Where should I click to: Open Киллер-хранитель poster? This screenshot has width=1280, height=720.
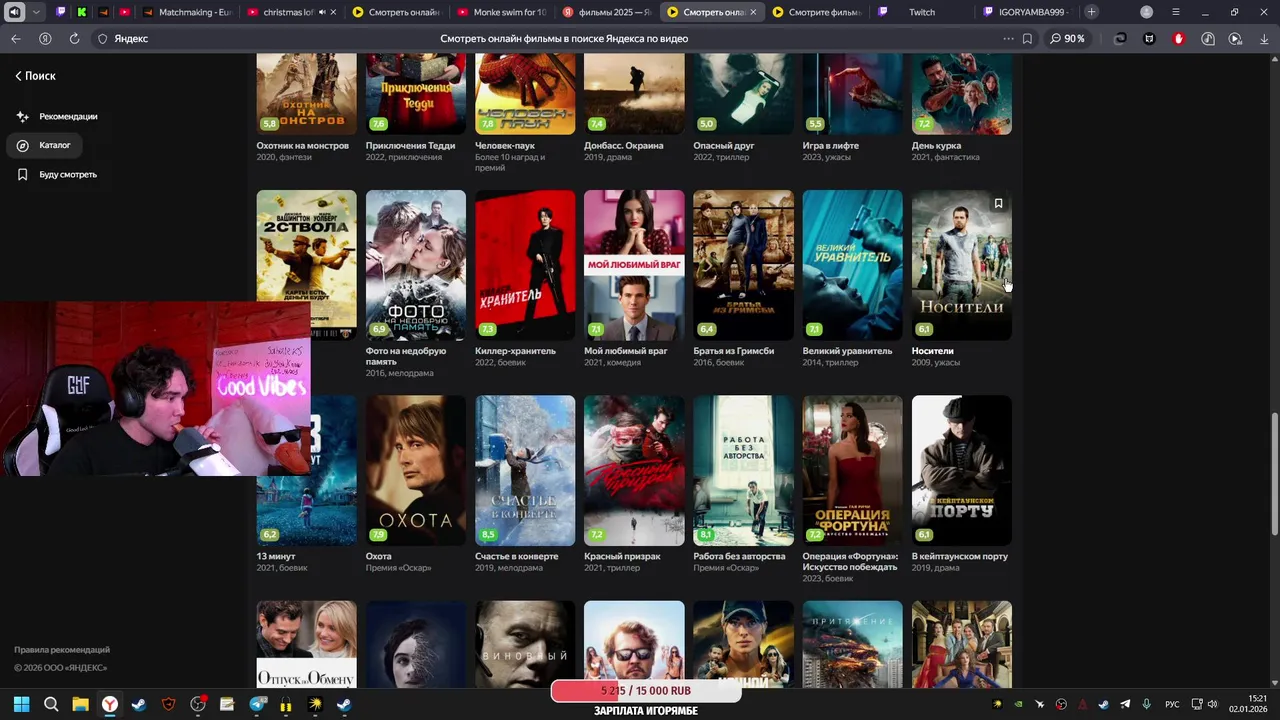coord(525,265)
